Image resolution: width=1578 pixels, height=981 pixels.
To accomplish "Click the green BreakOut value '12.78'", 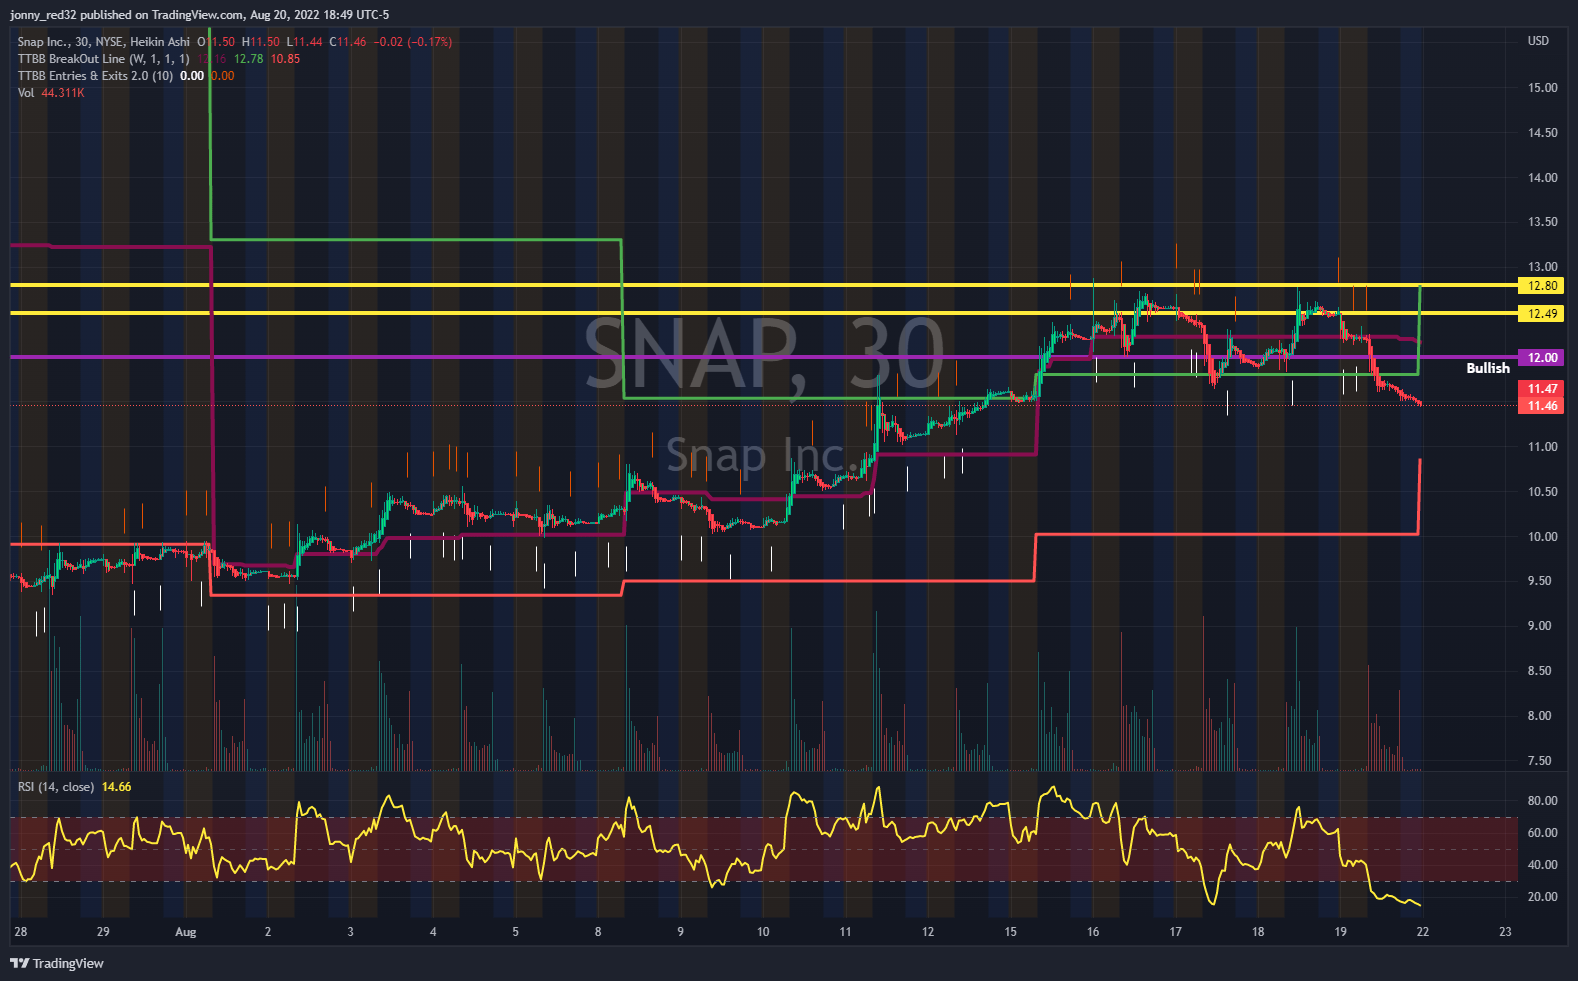I will (249, 59).
